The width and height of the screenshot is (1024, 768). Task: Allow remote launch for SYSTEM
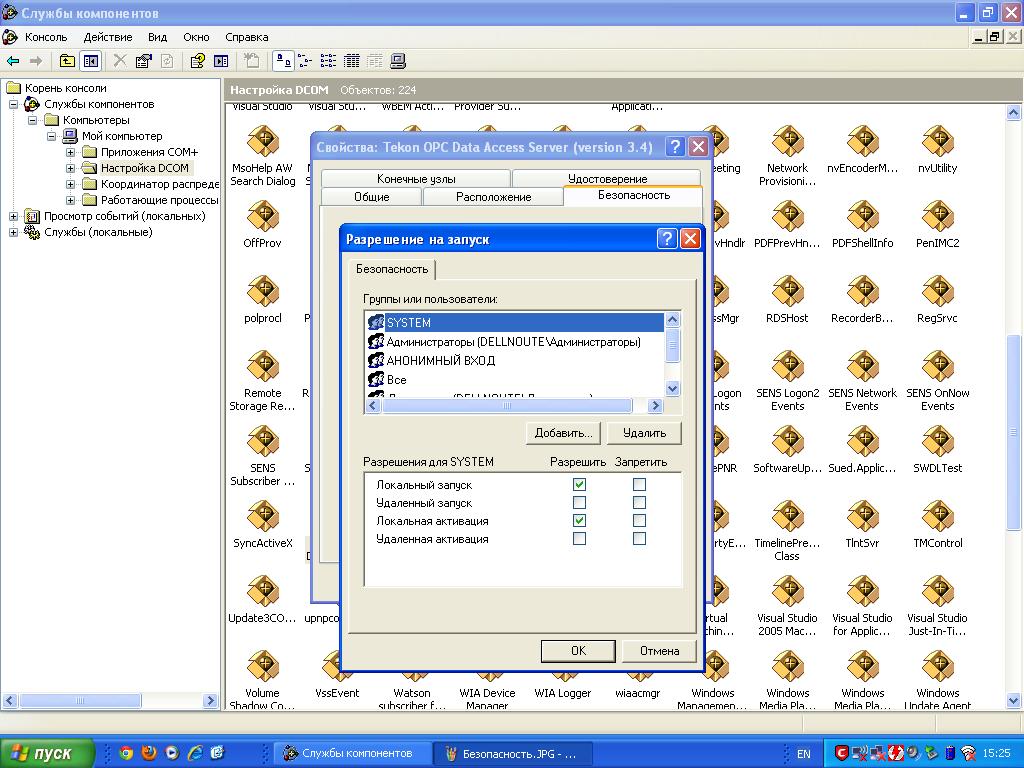[579, 503]
